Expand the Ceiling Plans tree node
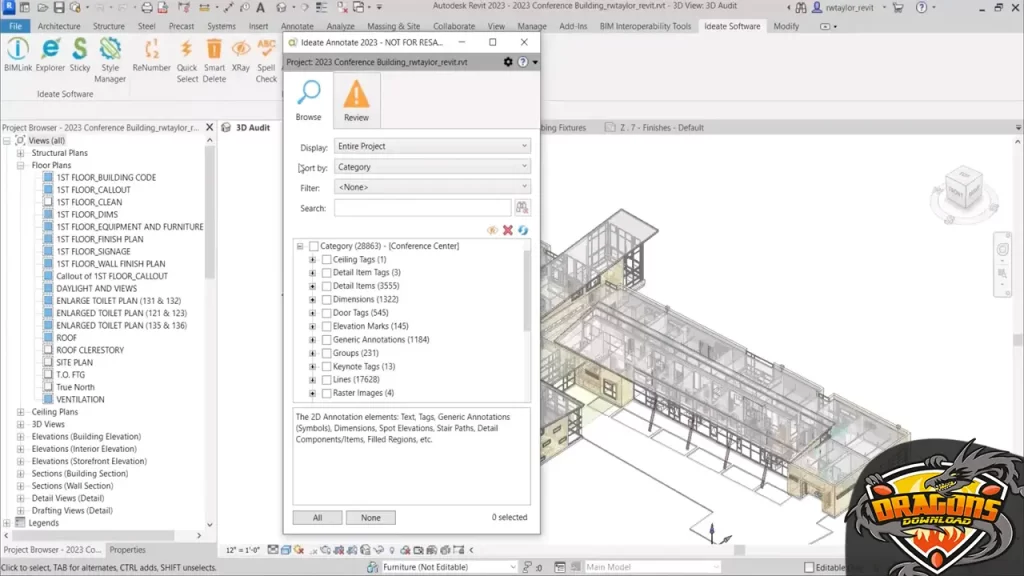1024x576 pixels. pyautogui.click(x=21, y=412)
